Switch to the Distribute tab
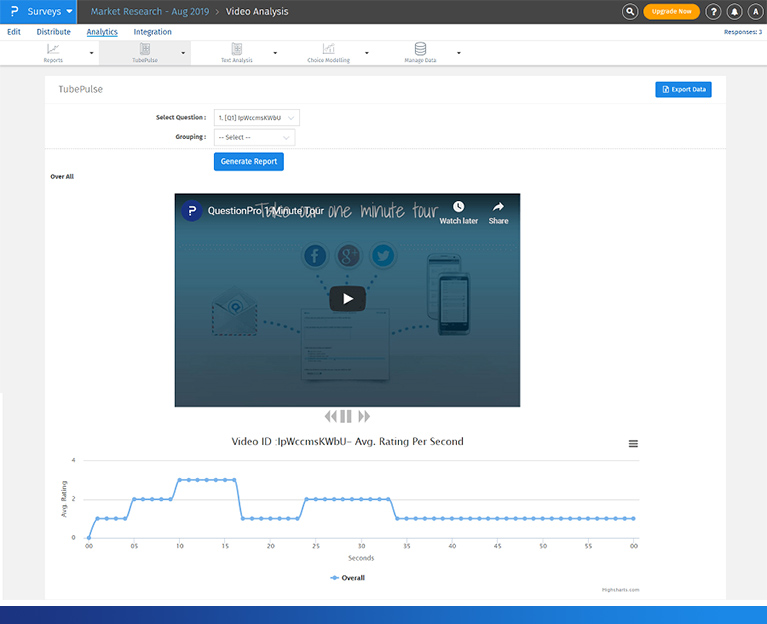 point(53,32)
